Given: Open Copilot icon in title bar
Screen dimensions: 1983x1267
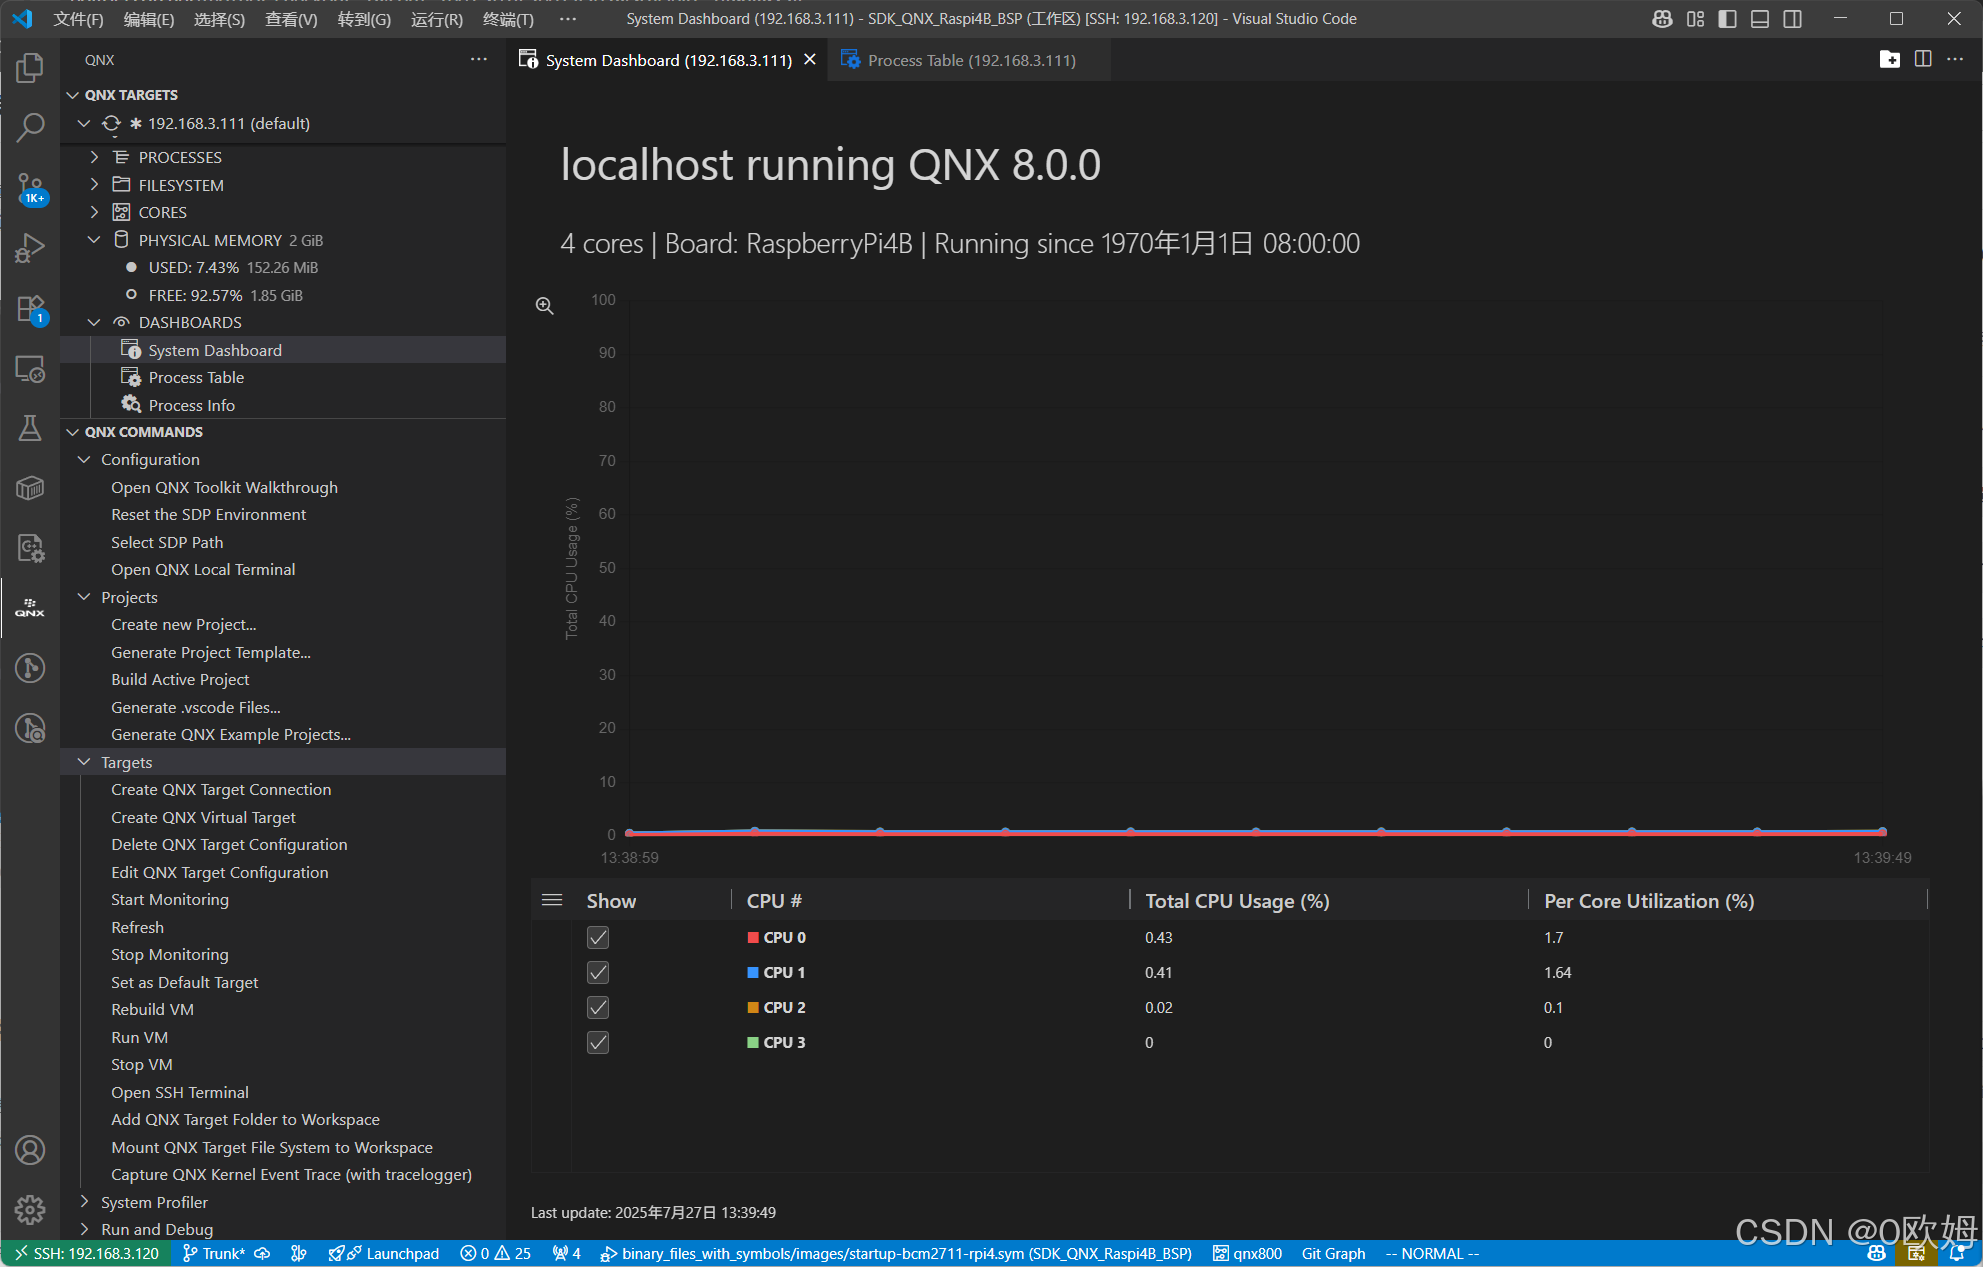Looking at the screenshot, I should point(1662,19).
